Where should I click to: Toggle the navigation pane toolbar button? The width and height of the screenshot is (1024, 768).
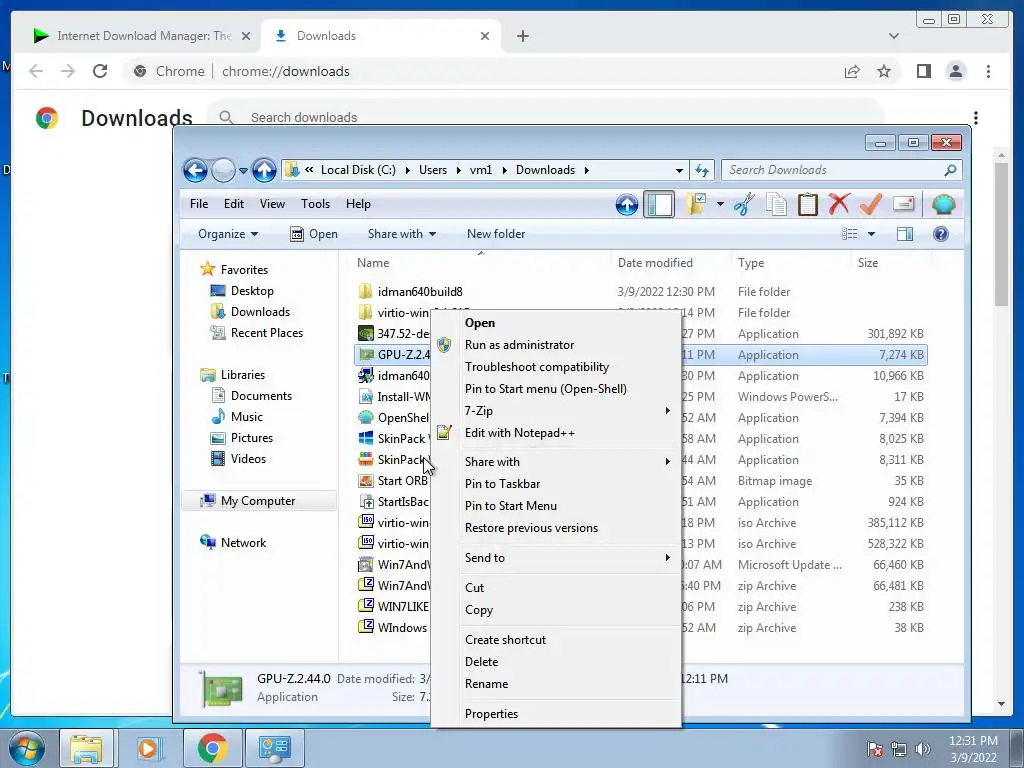click(x=659, y=204)
